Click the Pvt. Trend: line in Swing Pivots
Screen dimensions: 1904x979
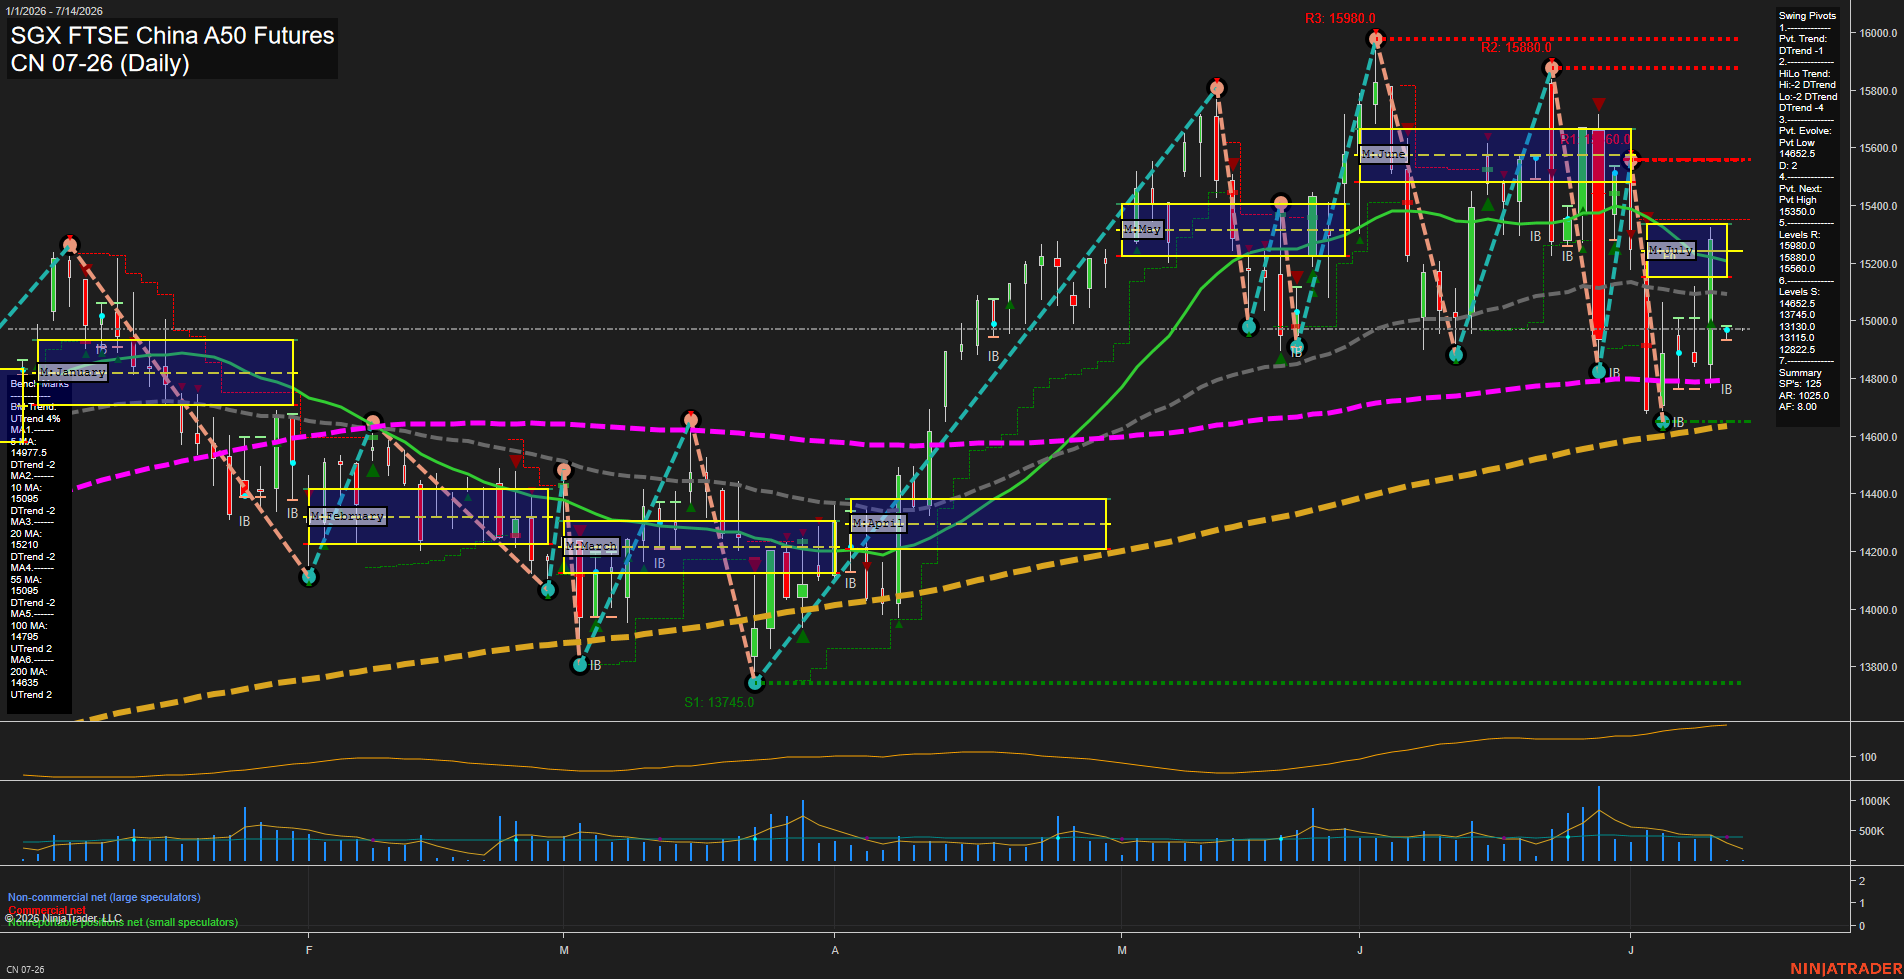coord(1803,39)
